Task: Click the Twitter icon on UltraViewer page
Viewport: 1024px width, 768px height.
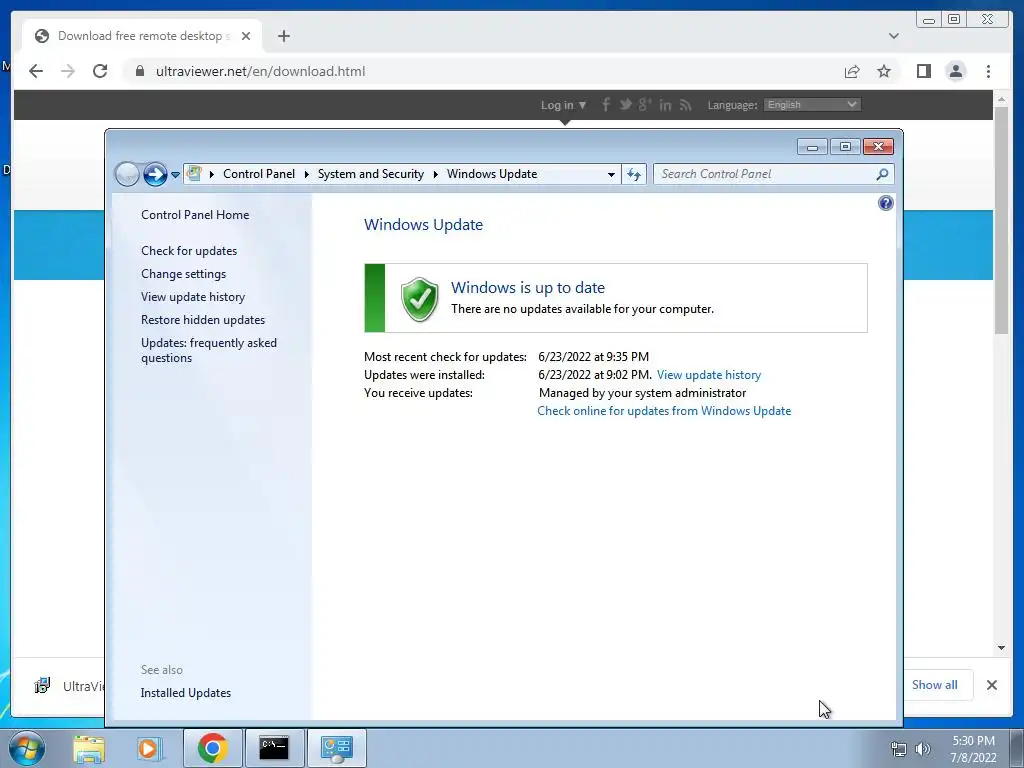Action: tap(625, 104)
